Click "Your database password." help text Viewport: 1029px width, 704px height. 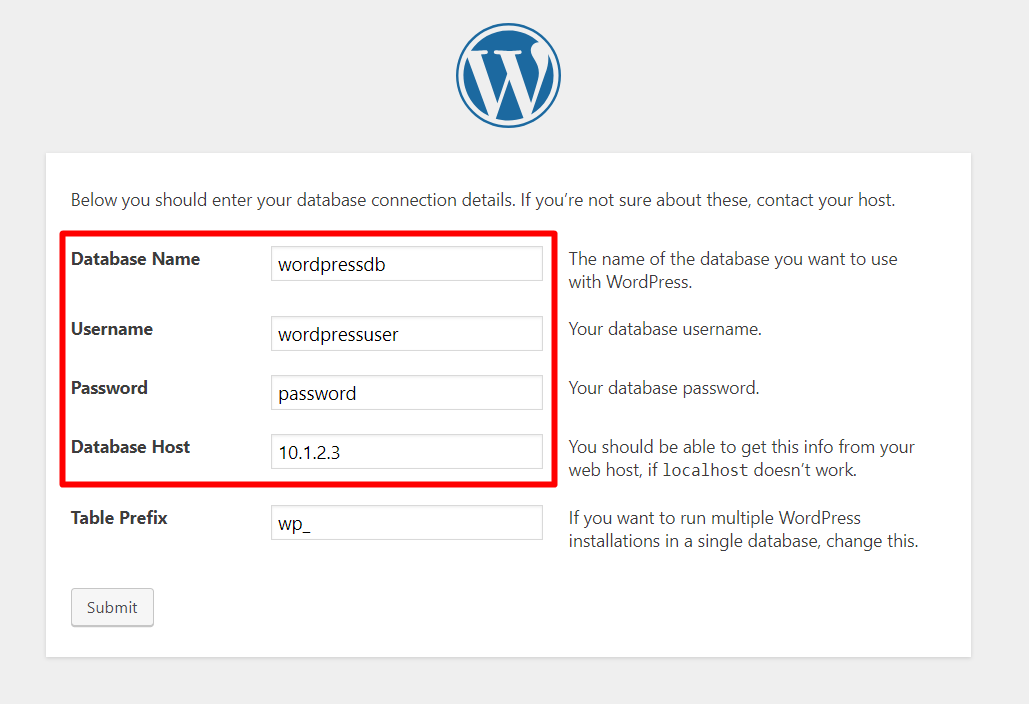tap(664, 388)
